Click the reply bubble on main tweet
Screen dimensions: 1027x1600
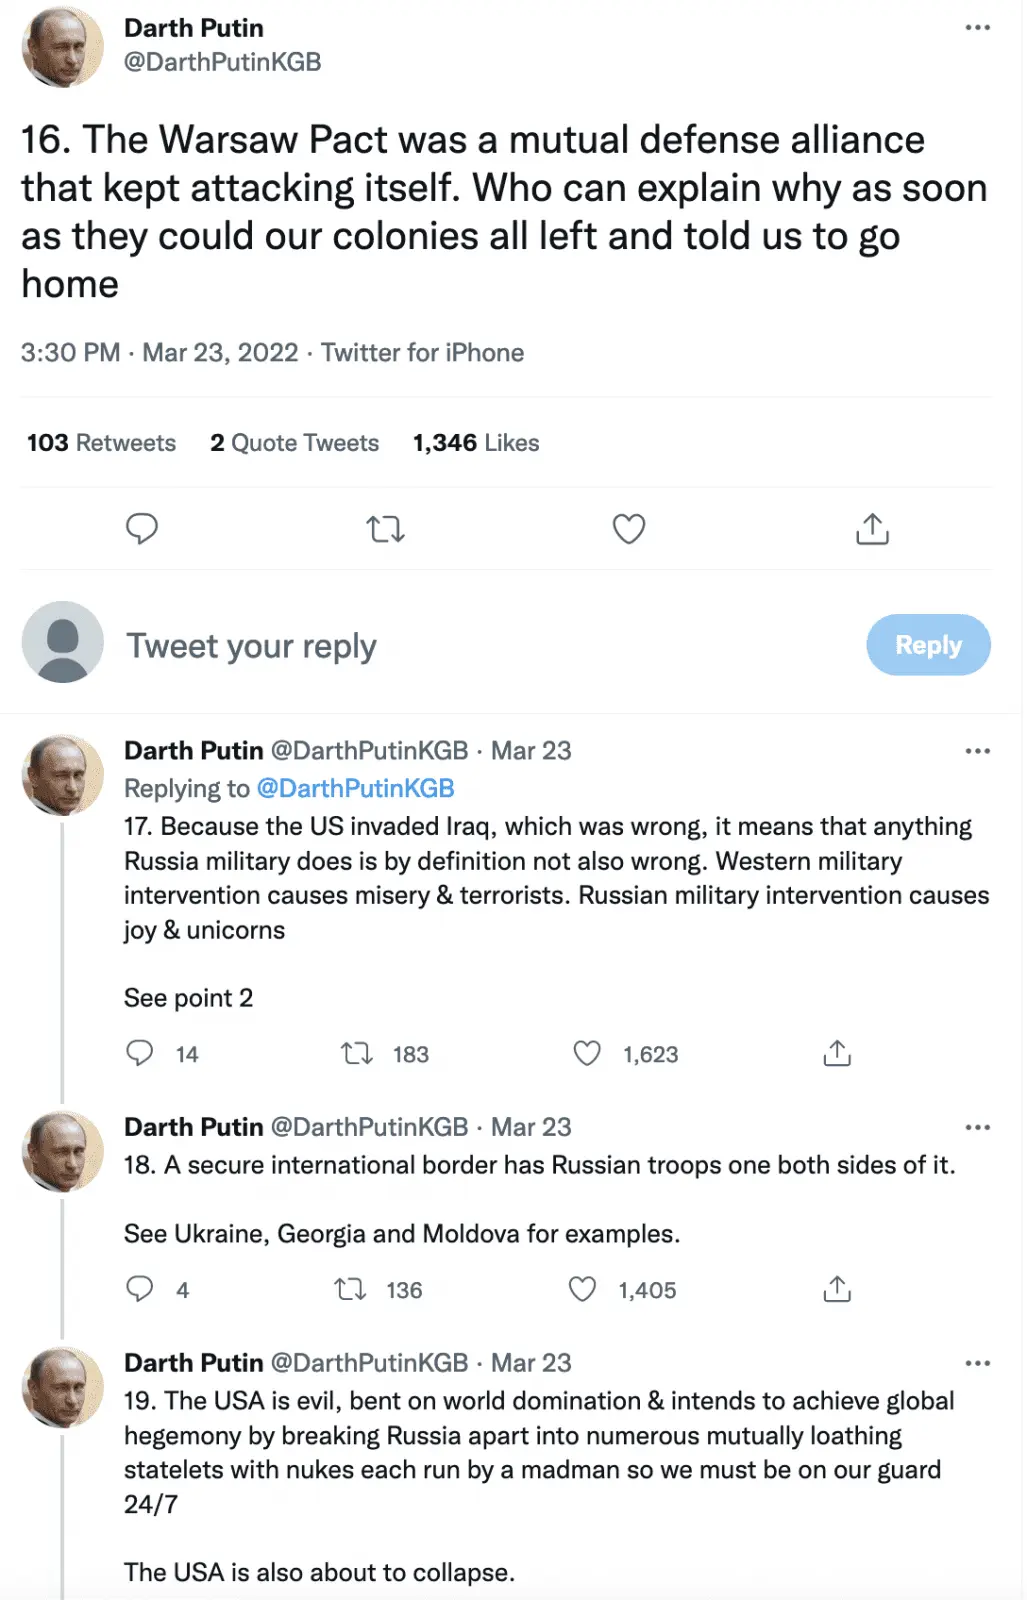(142, 529)
